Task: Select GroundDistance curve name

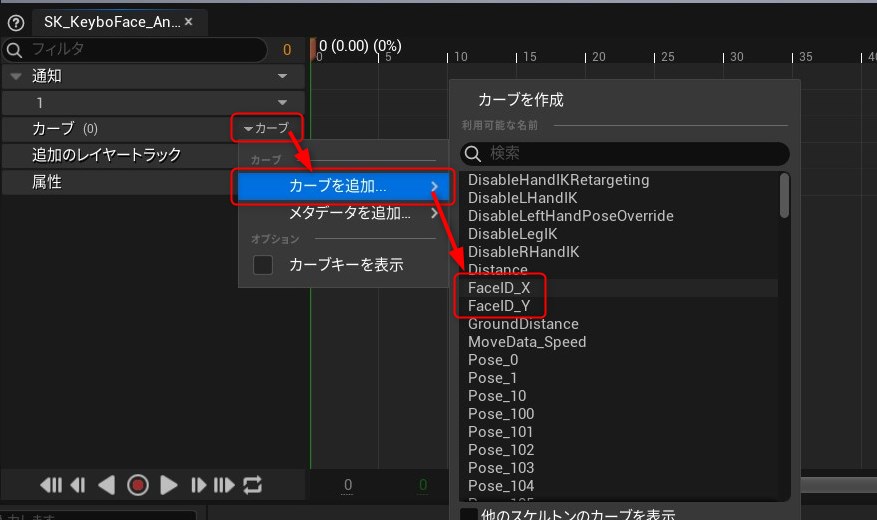Action: [x=523, y=324]
